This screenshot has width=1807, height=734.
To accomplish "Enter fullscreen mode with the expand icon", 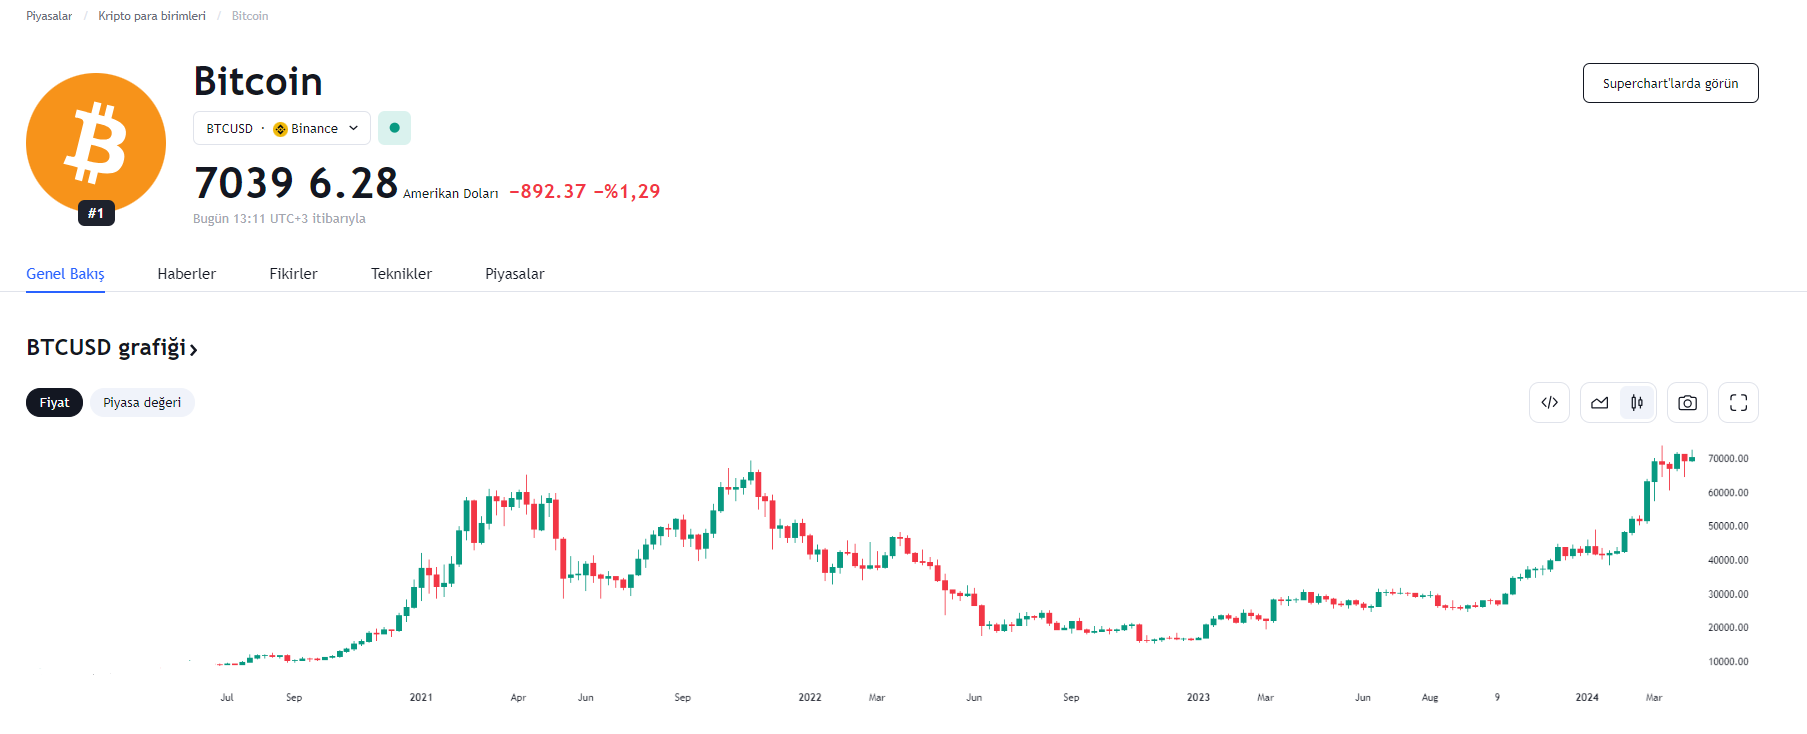I will point(1738,402).
